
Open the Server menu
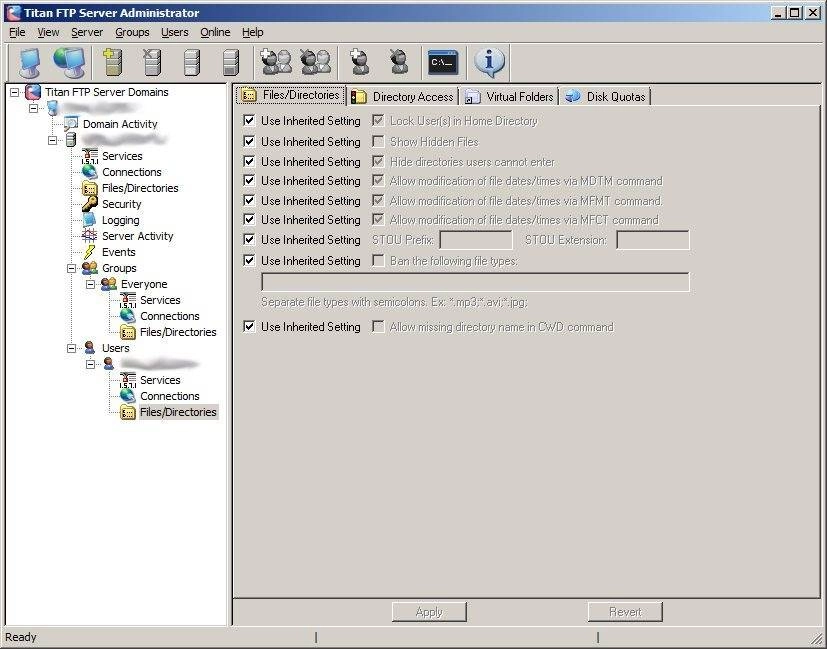(87, 32)
